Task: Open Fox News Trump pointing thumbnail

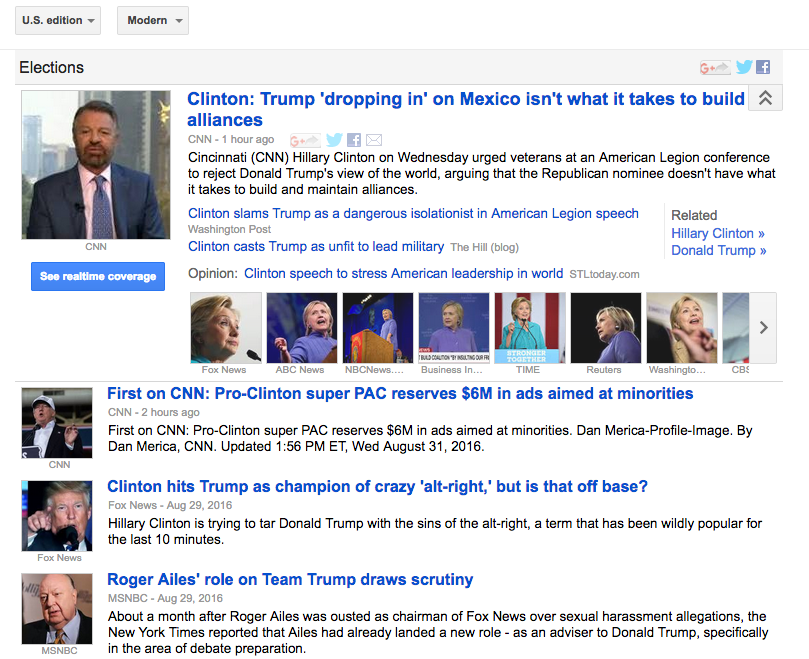Action: (x=57, y=516)
